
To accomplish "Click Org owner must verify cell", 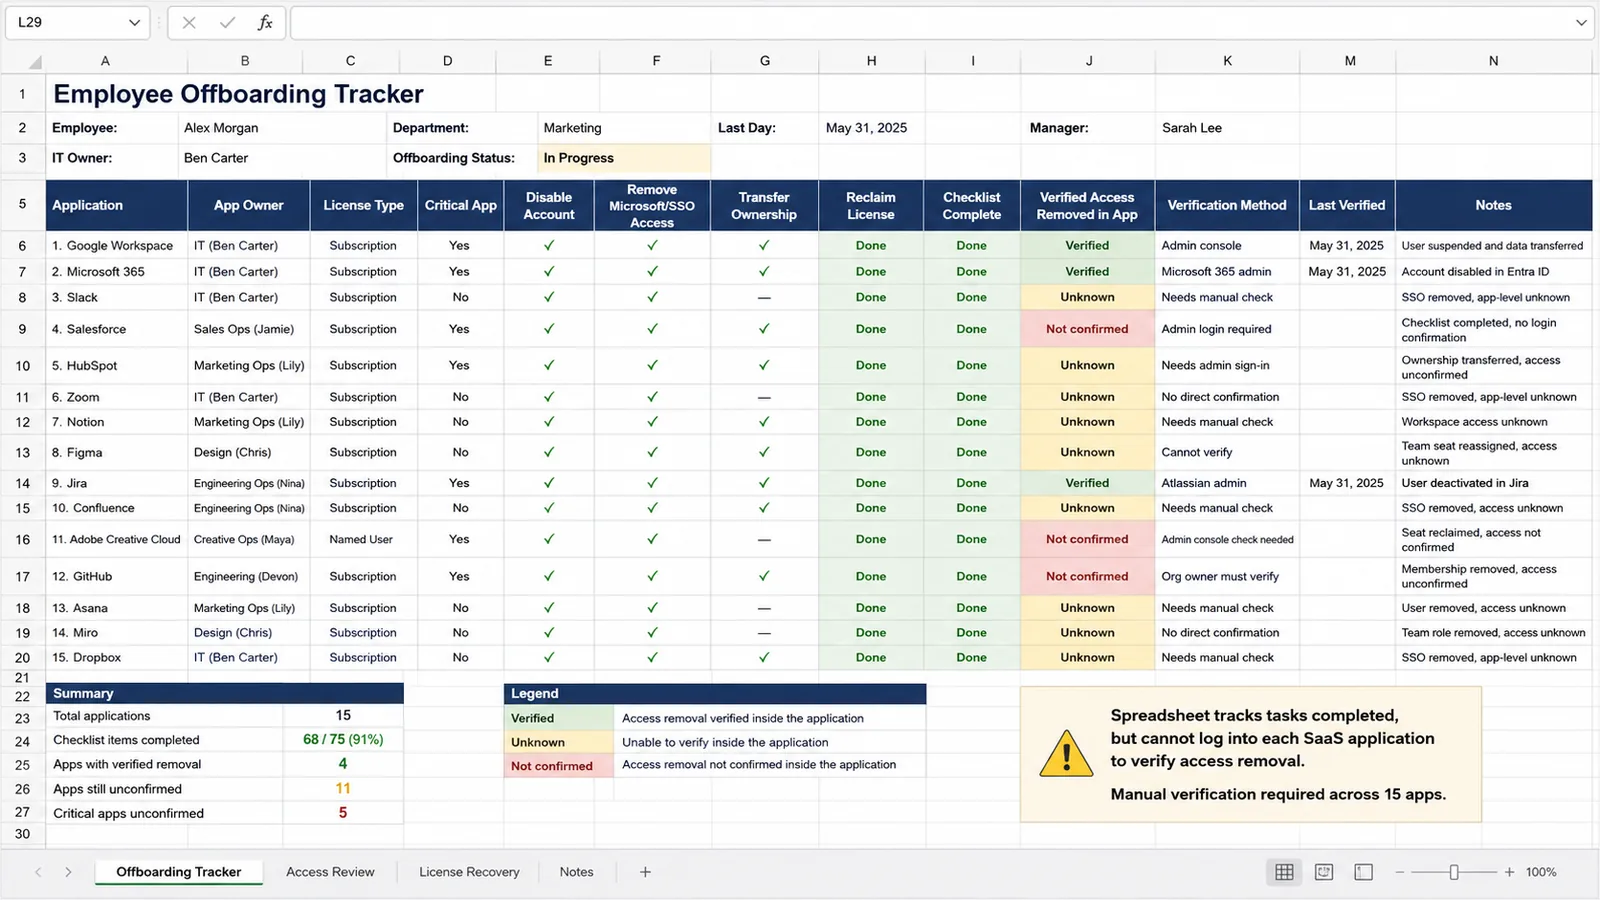I will tap(1227, 576).
